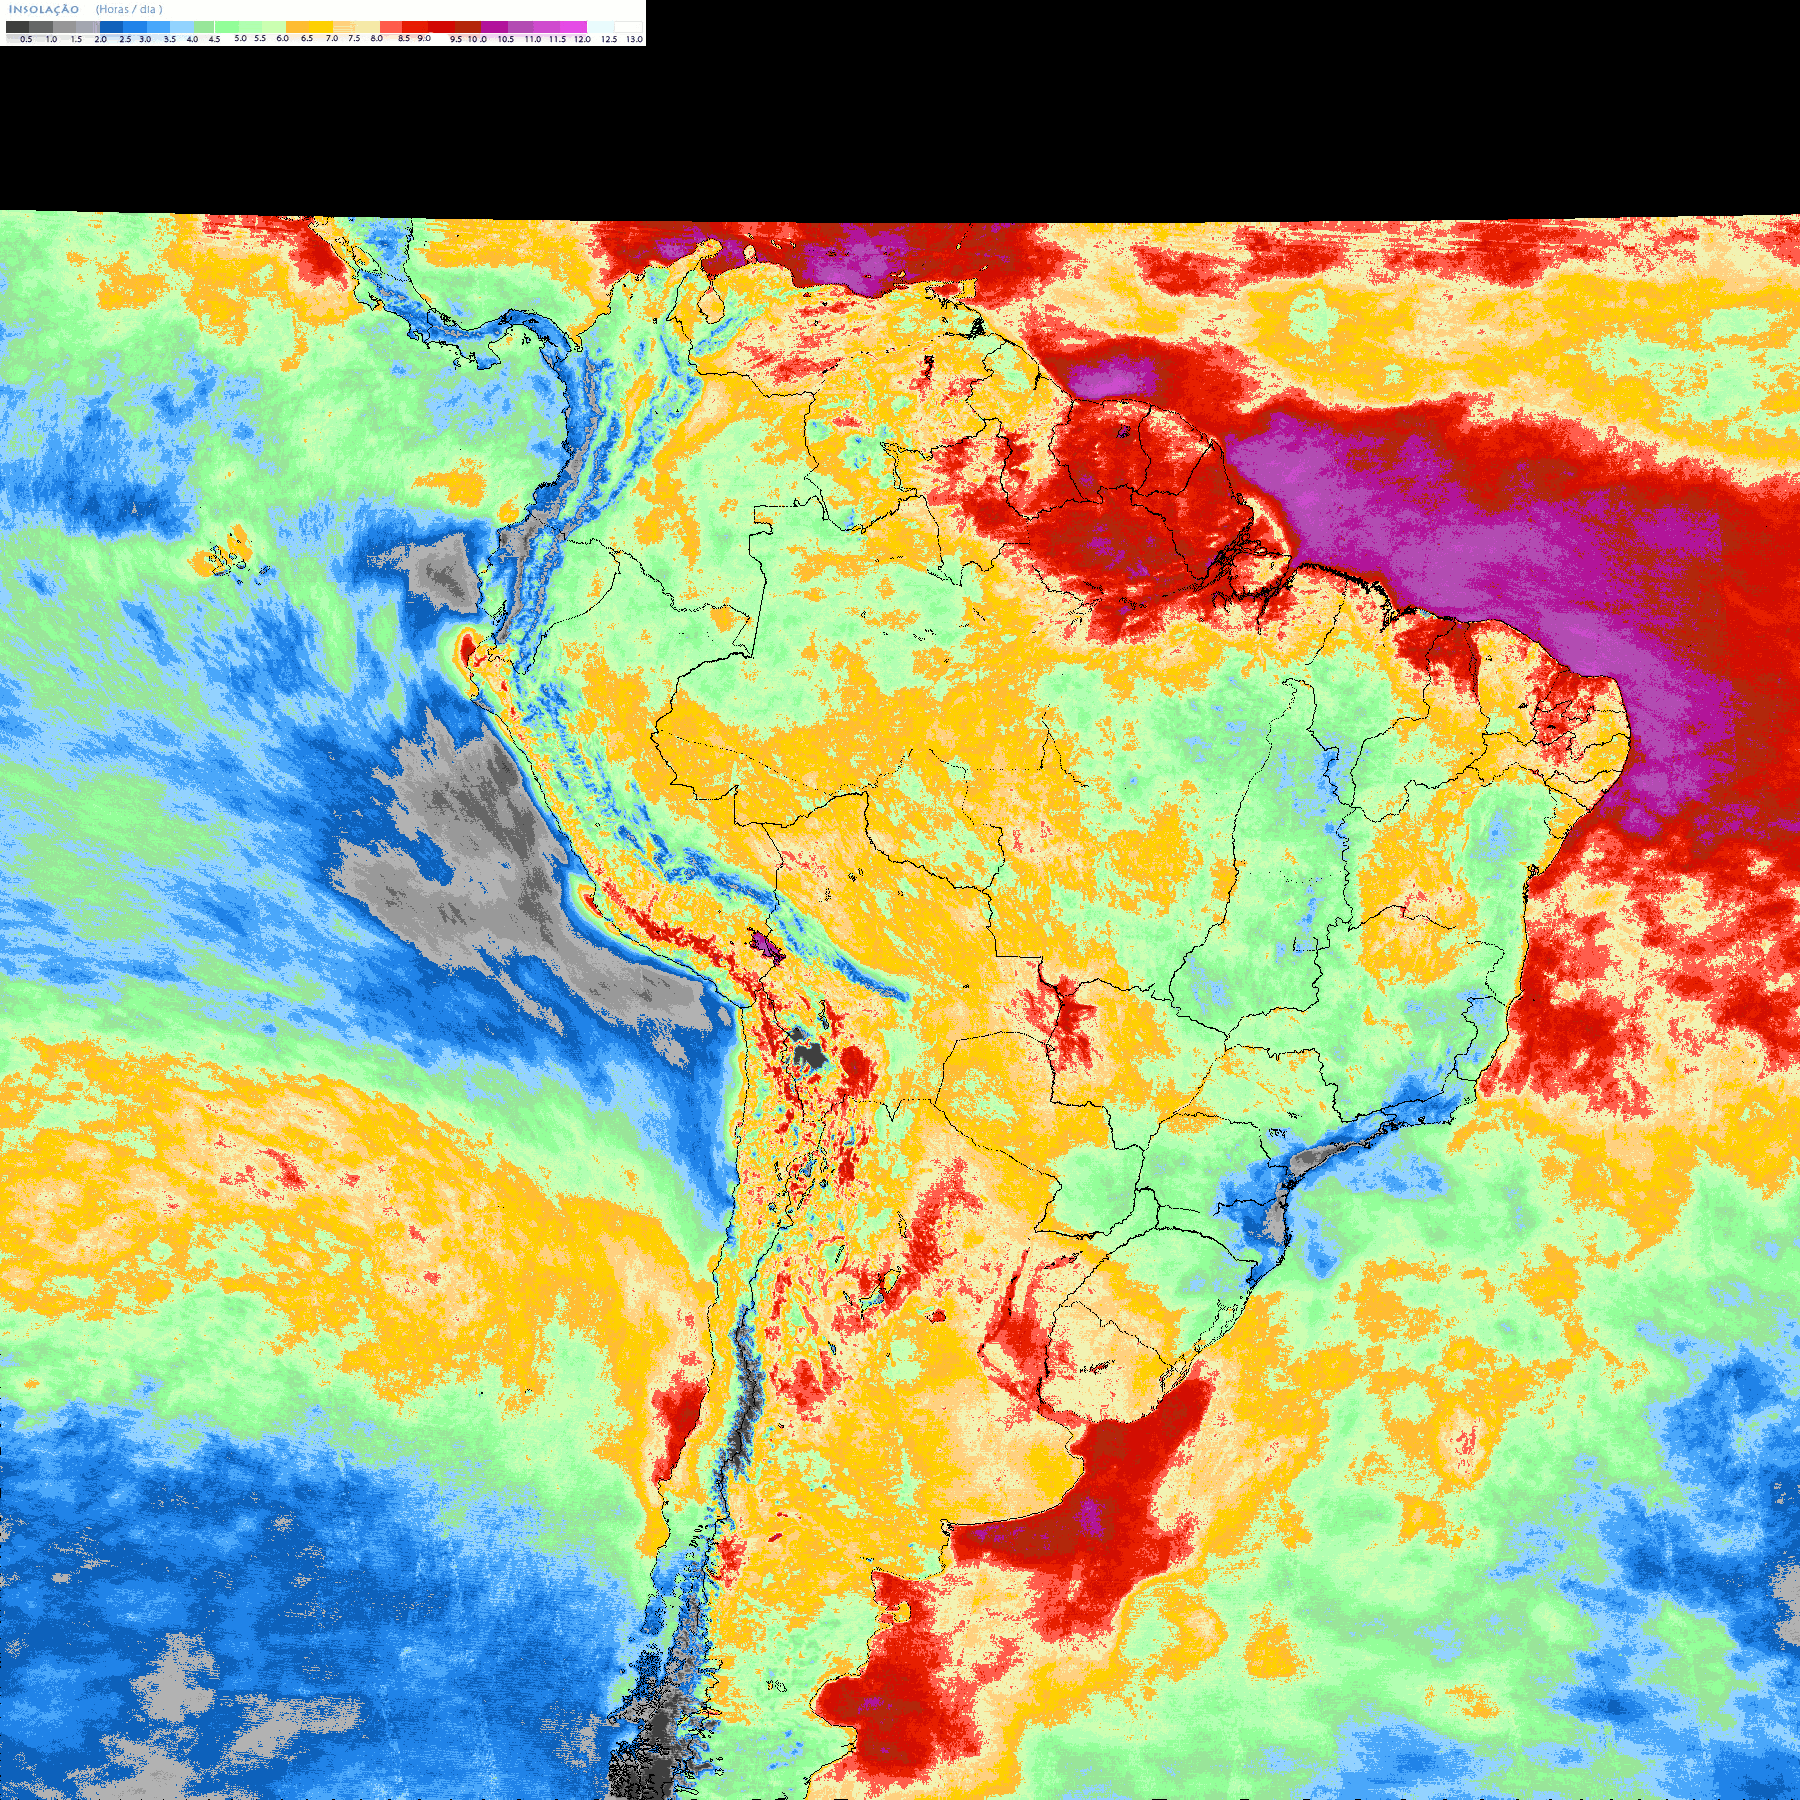Pick the darkest gray legend swatch
The image size is (1800, 1800).
(x=17, y=27)
